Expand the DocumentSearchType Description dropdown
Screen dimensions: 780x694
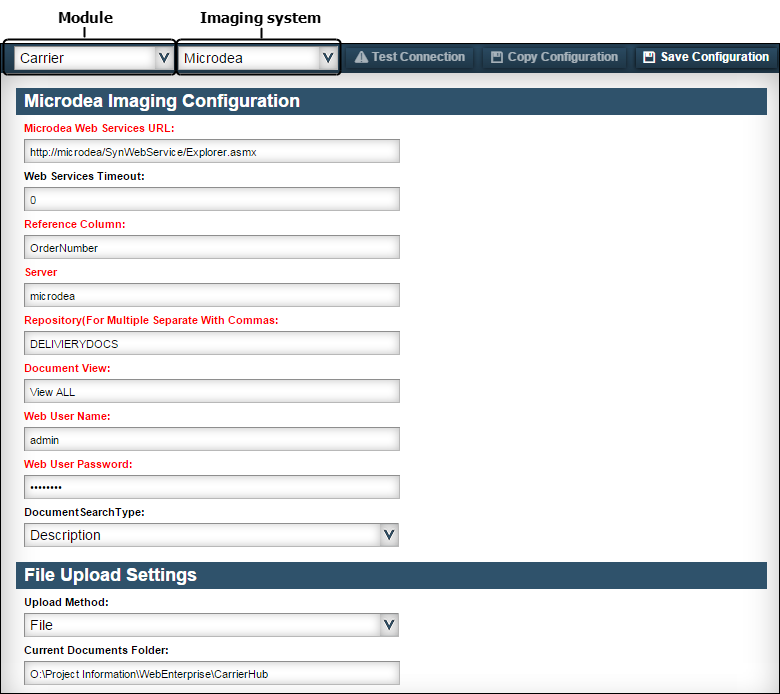pos(211,535)
